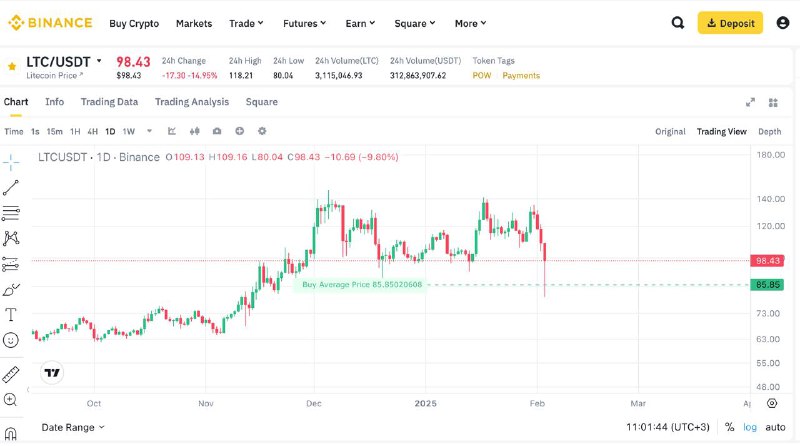Open the user profile icon
The height and width of the screenshot is (446, 800).
[783, 23]
